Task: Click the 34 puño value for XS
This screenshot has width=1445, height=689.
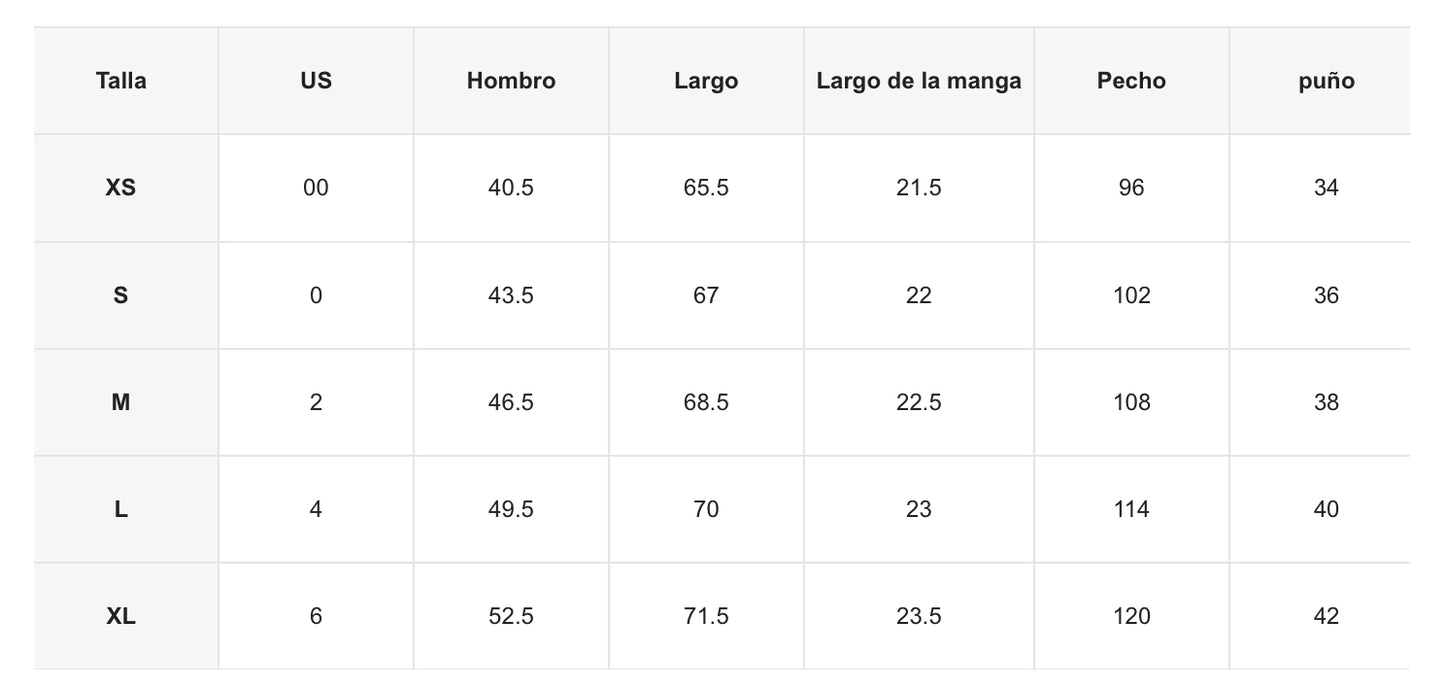Action: 1326,188
